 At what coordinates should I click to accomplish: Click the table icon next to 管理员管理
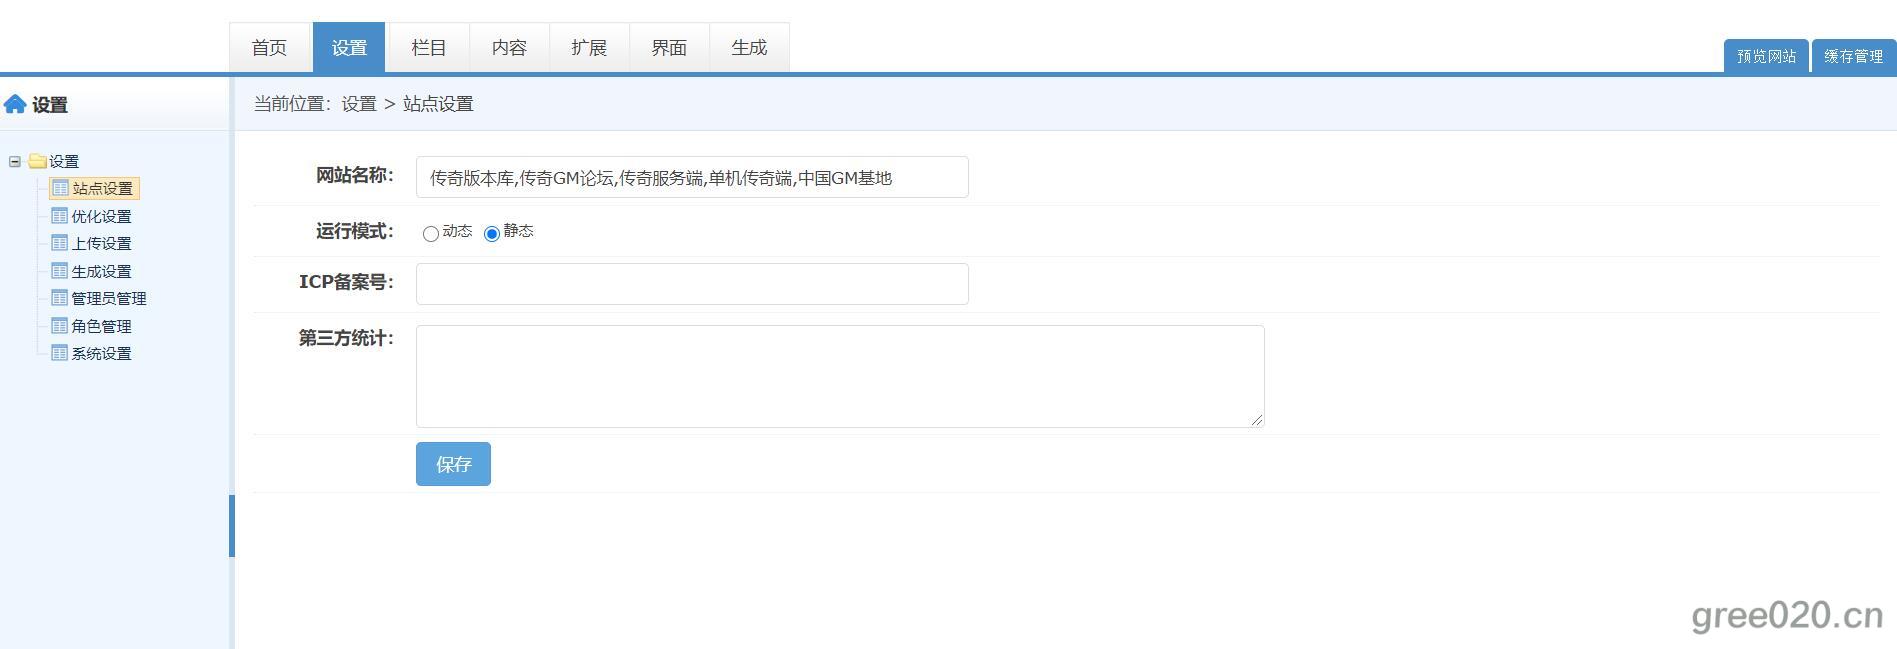point(60,298)
